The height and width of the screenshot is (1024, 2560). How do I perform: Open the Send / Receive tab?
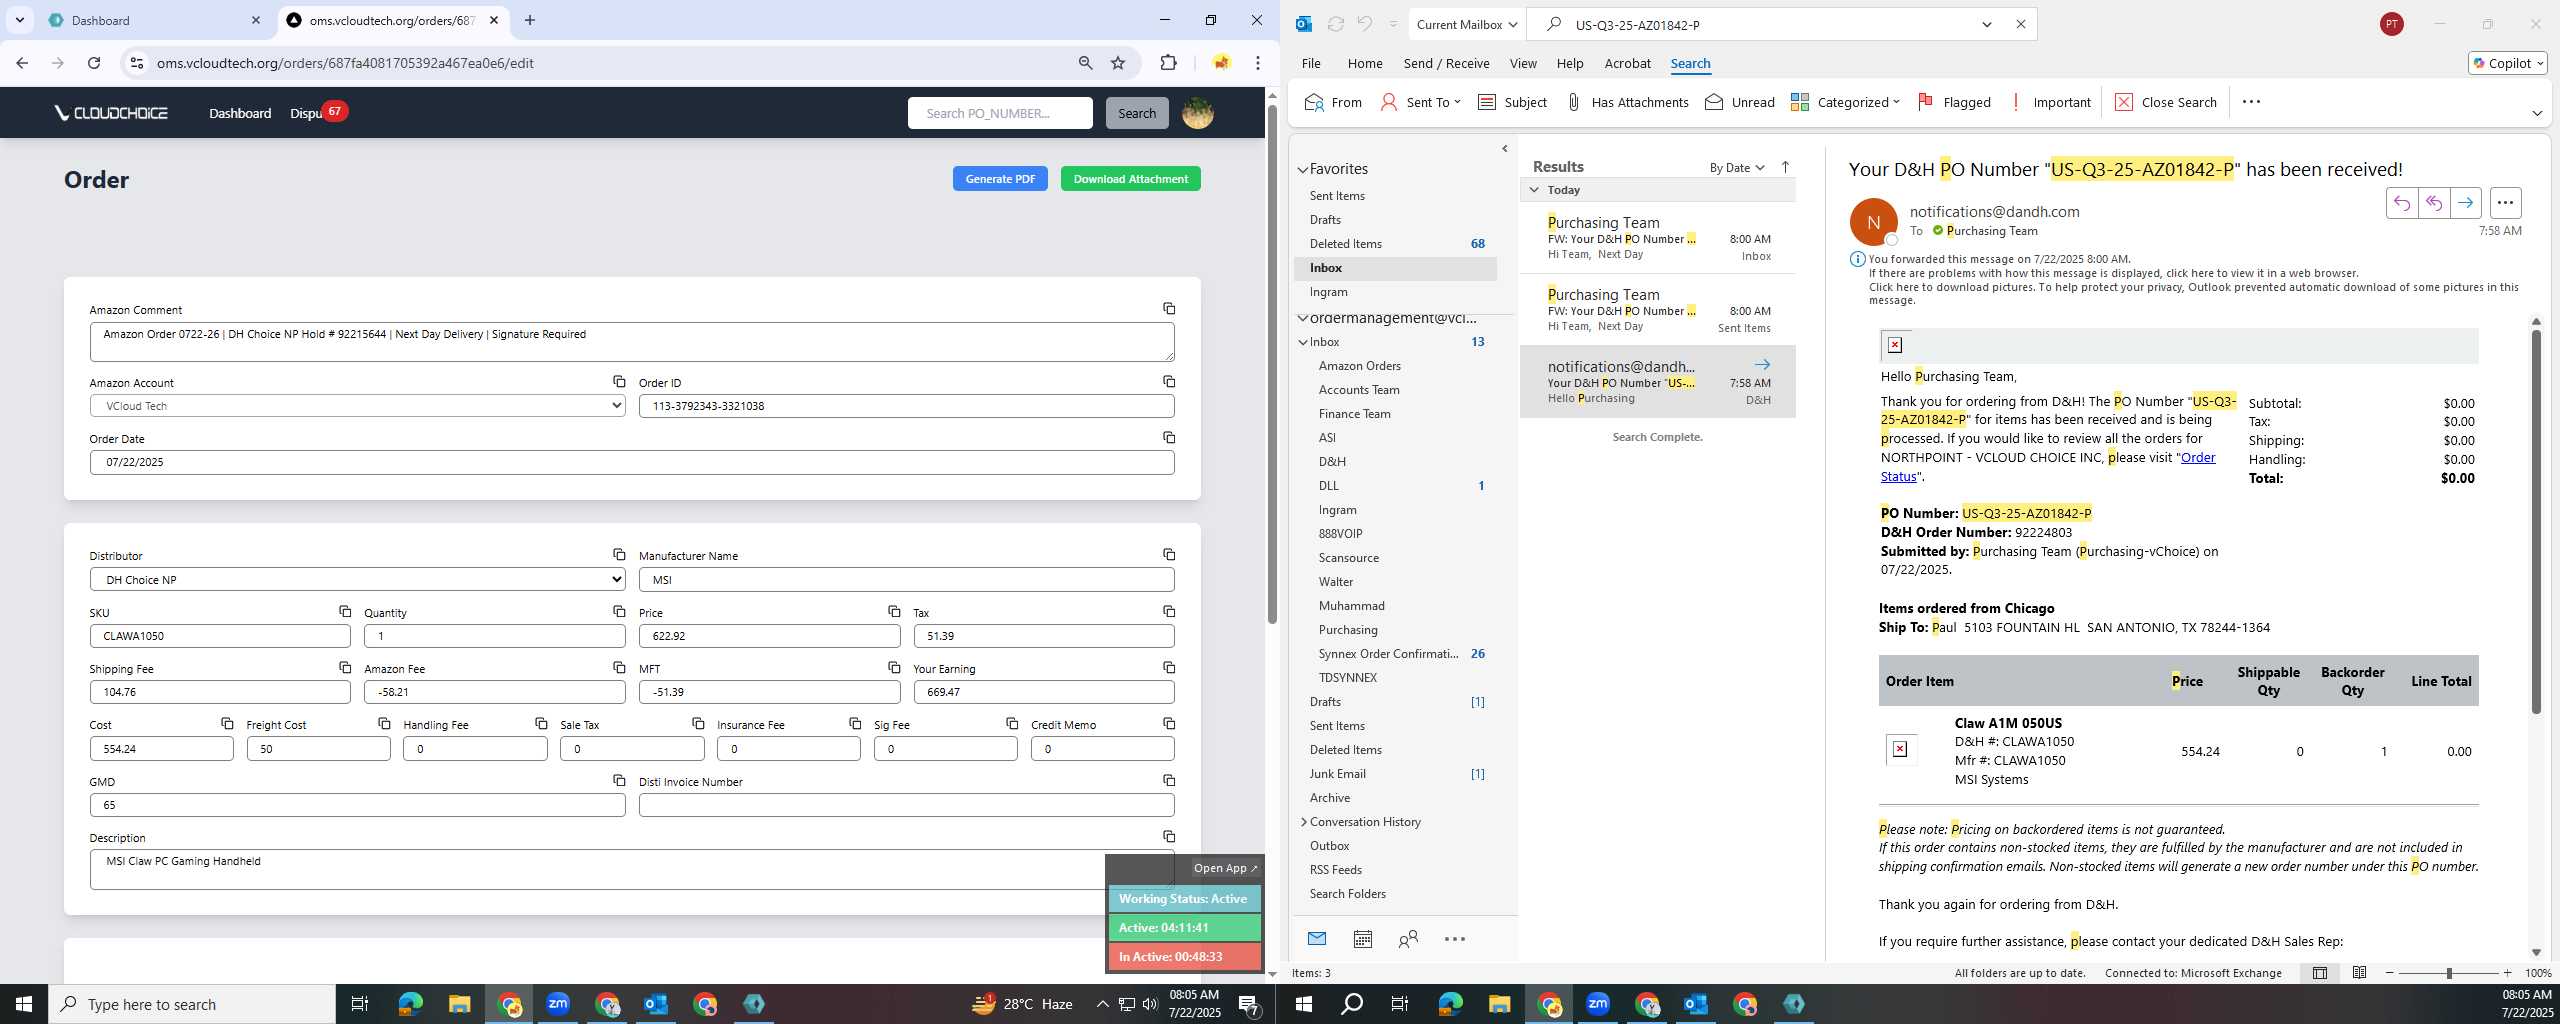point(1446,63)
